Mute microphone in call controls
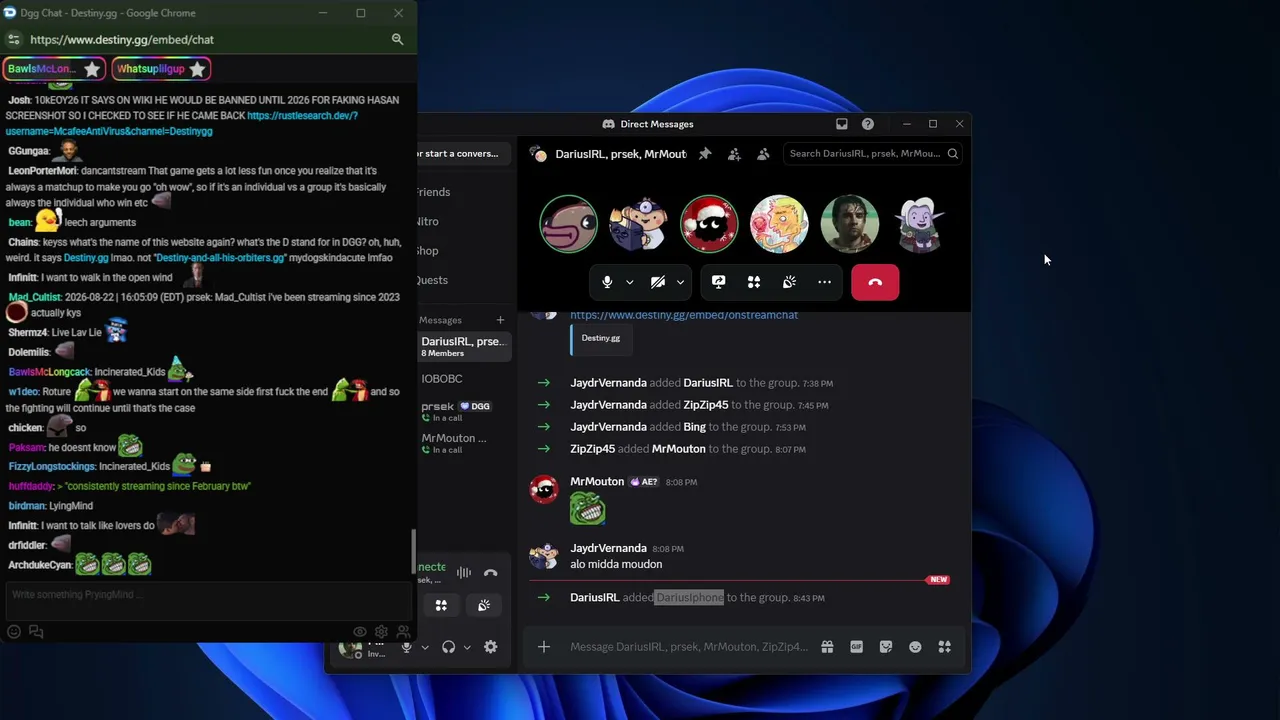Viewport: 1280px width, 720px height. (x=607, y=282)
